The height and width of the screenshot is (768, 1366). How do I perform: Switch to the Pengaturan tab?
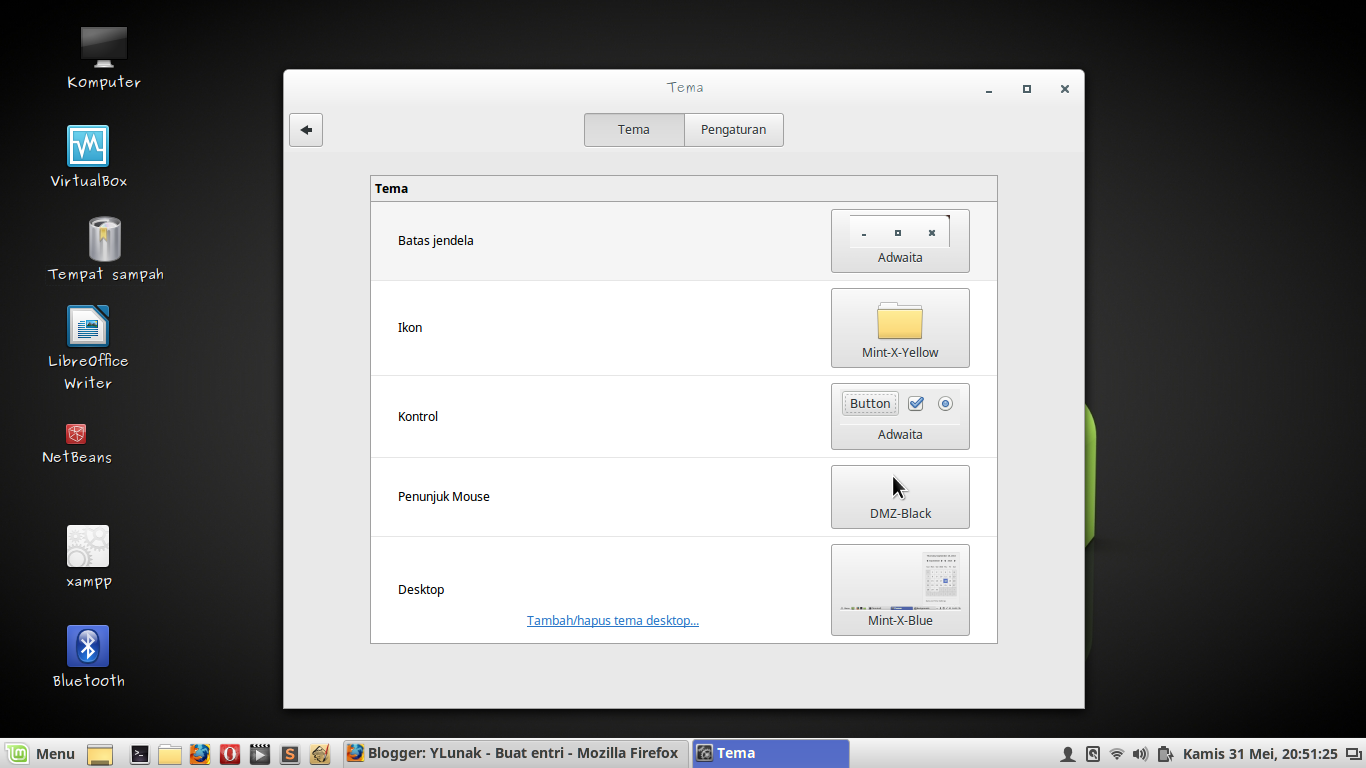(733, 129)
